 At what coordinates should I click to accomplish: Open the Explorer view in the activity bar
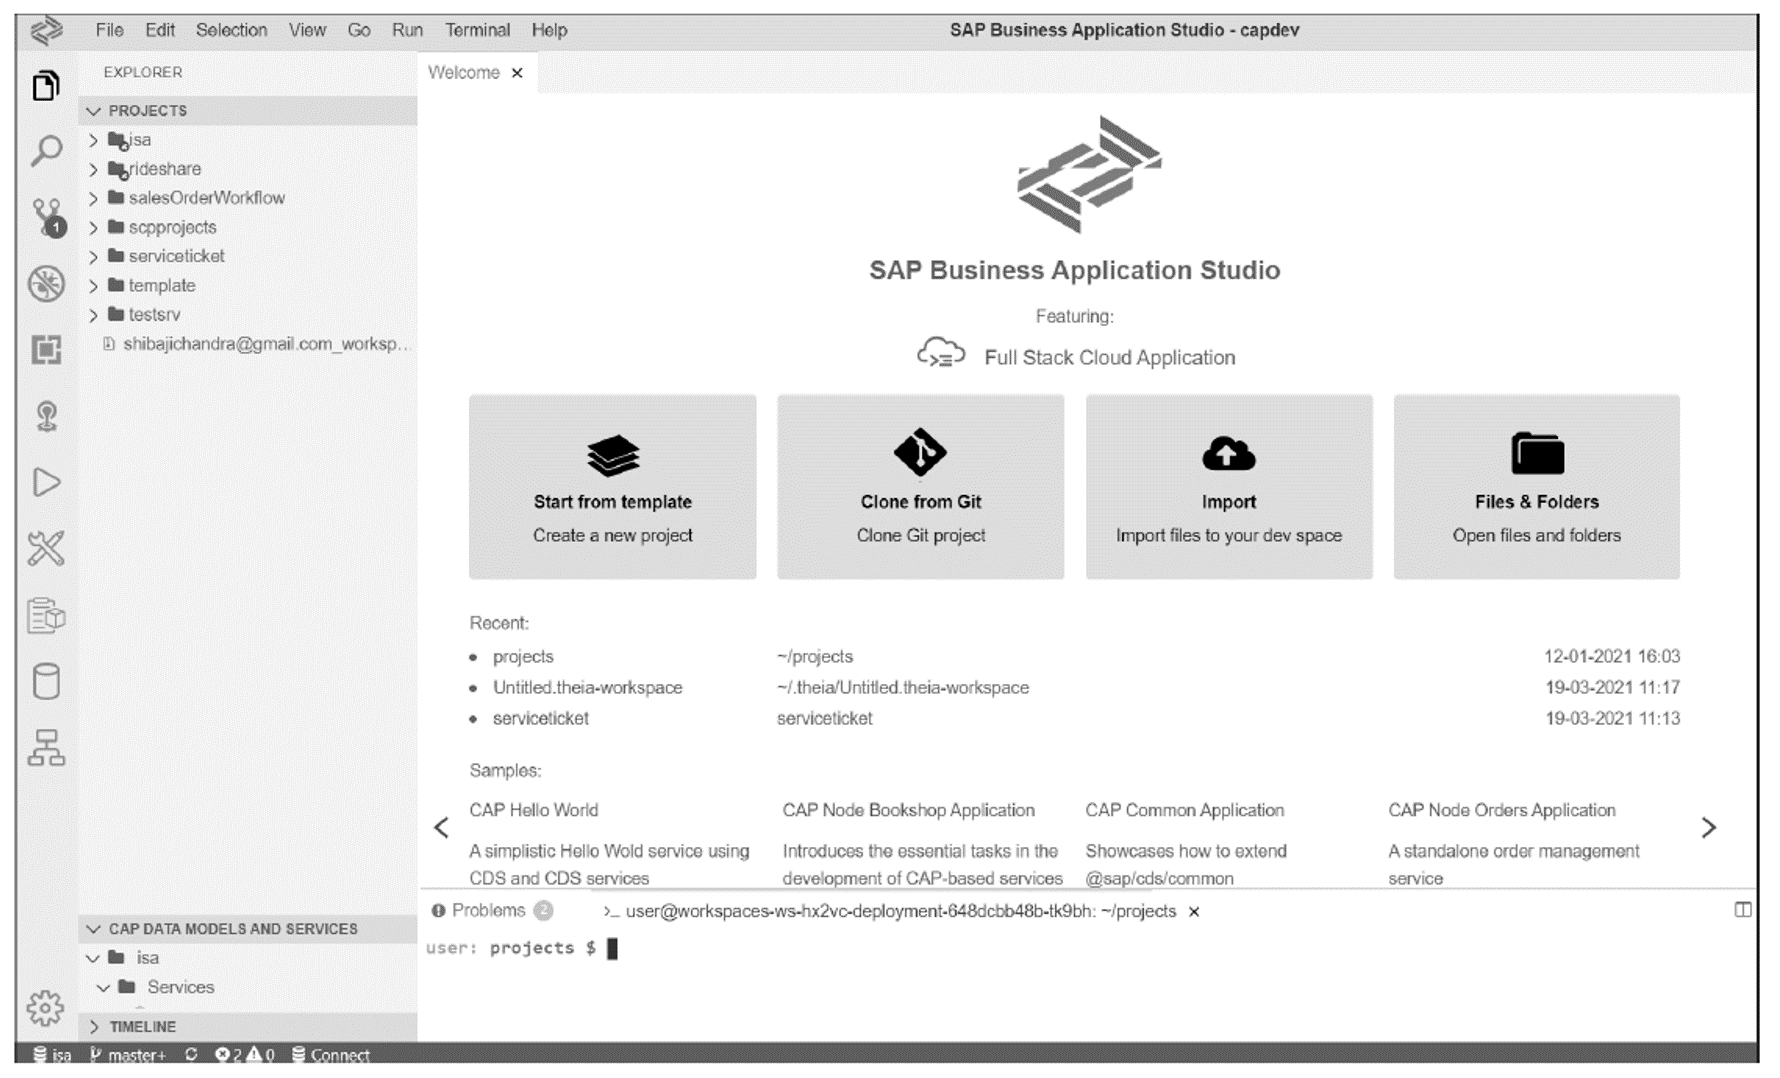pyautogui.click(x=46, y=85)
